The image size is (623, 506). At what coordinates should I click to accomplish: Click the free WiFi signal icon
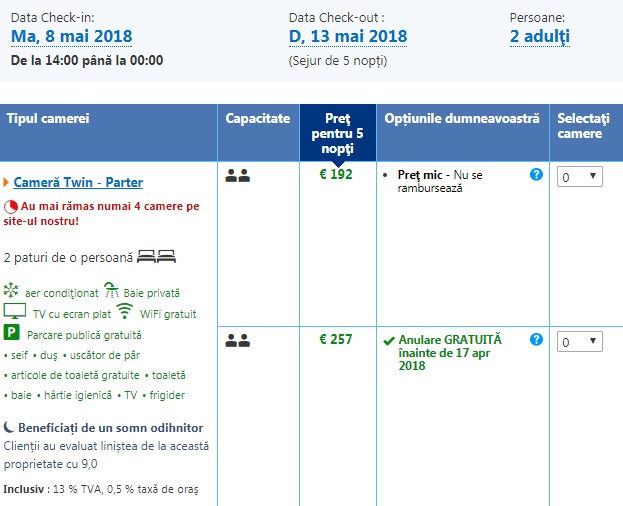click(x=125, y=310)
